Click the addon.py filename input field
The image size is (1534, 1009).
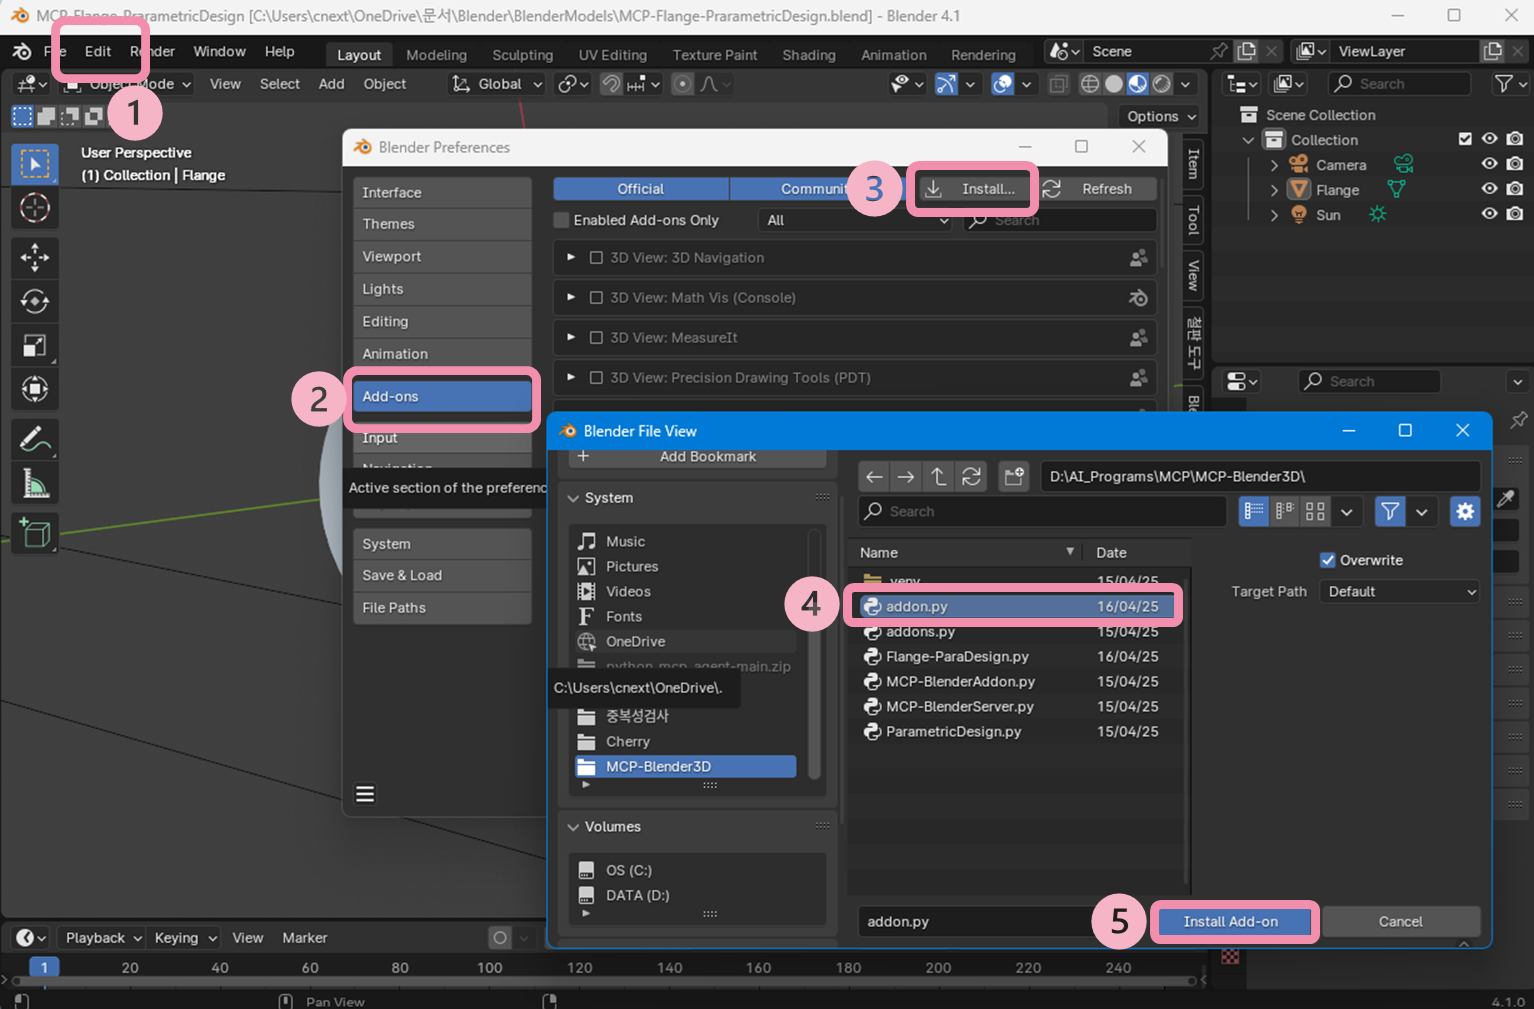(975, 922)
